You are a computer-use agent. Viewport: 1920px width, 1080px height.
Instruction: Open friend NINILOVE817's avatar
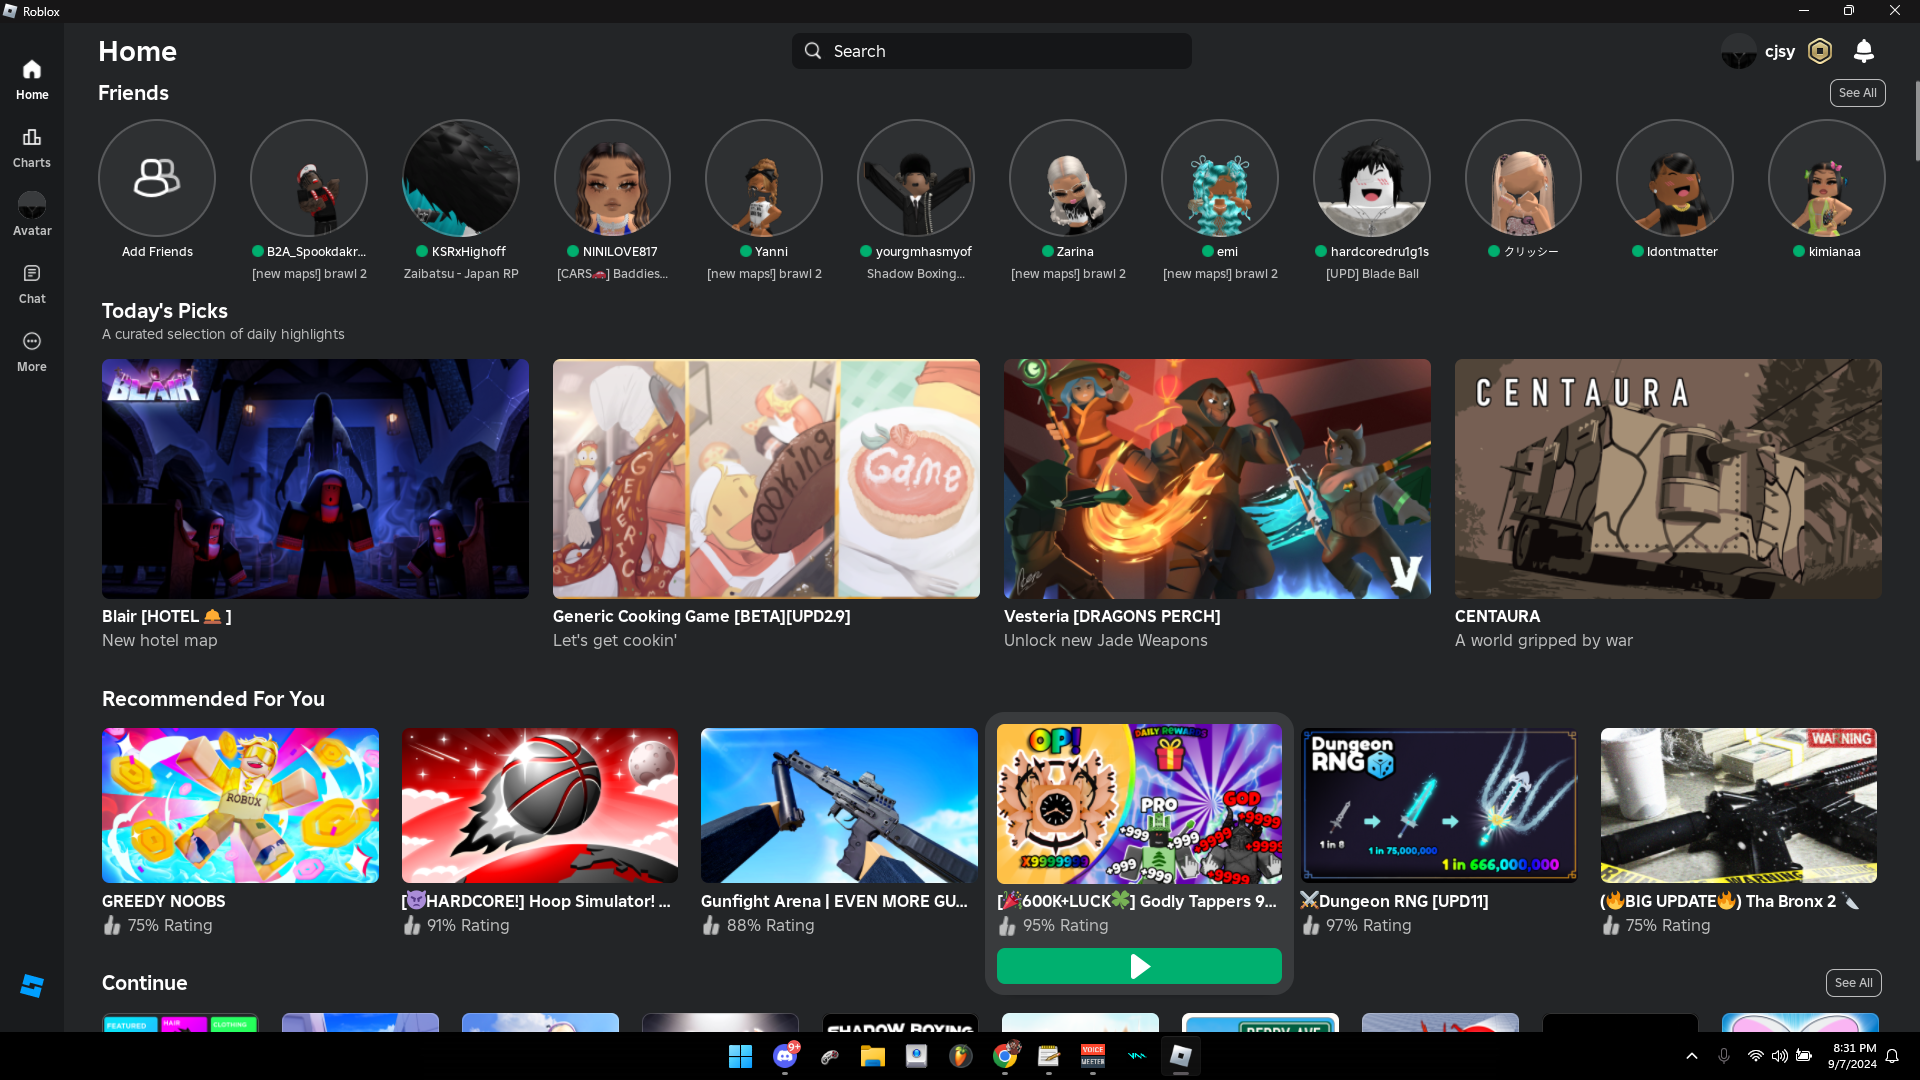pyautogui.click(x=612, y=178)
